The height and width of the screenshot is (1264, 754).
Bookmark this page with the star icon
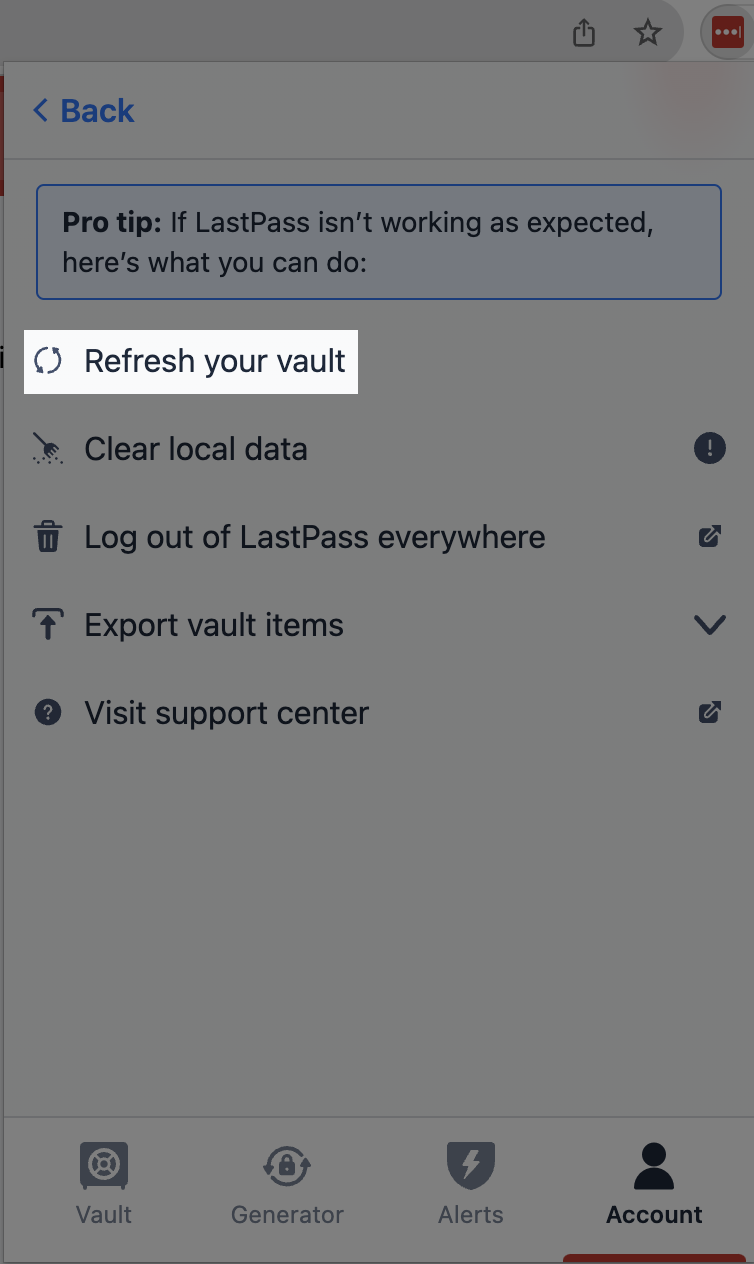649,33
